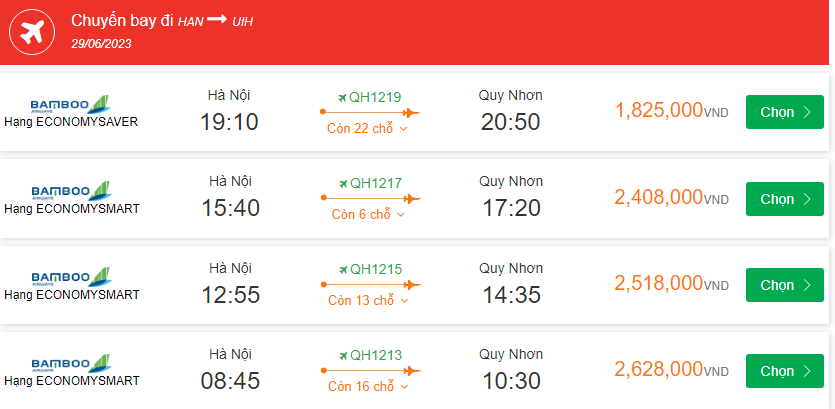Image resolution: width=835 pixels, height=409 pixels.
Task: Click the green plane icon beside QH1217
Action: (342, 183)
